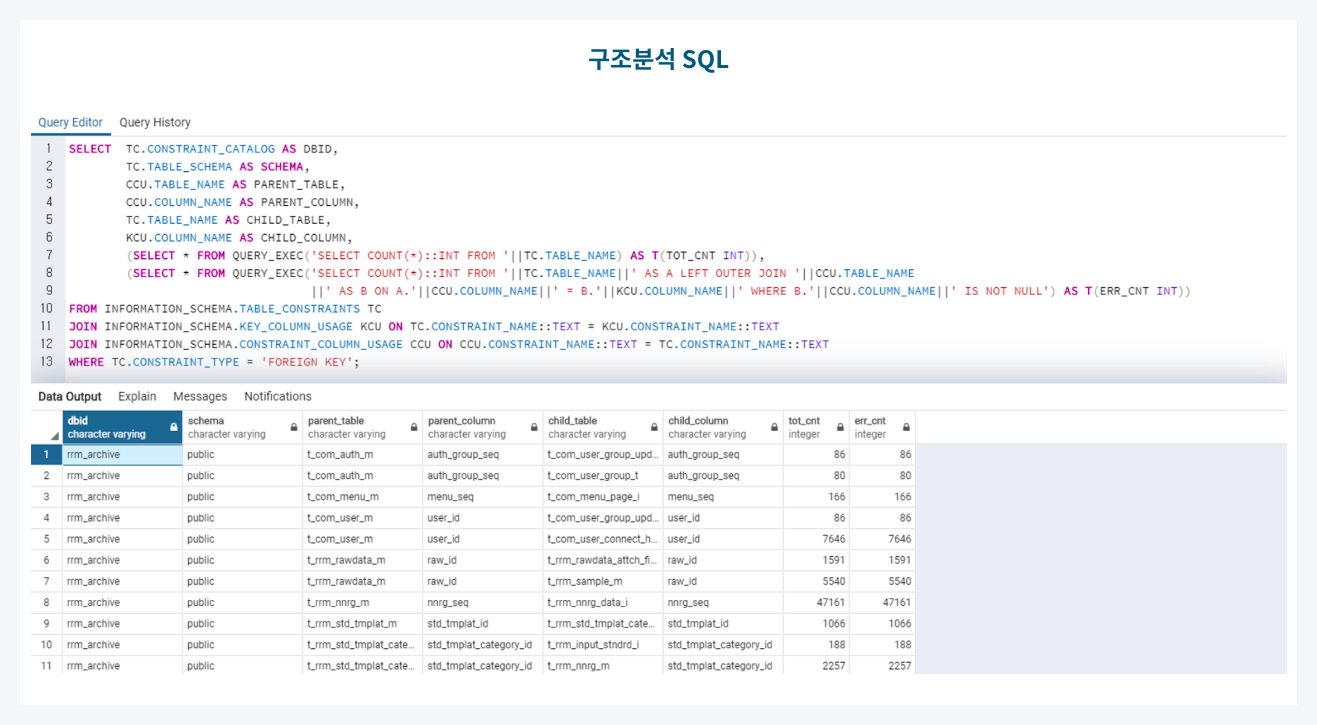Switch to the Query History tab
Image resolution: width=1317 pixels, height=725 pixels.
153,121
